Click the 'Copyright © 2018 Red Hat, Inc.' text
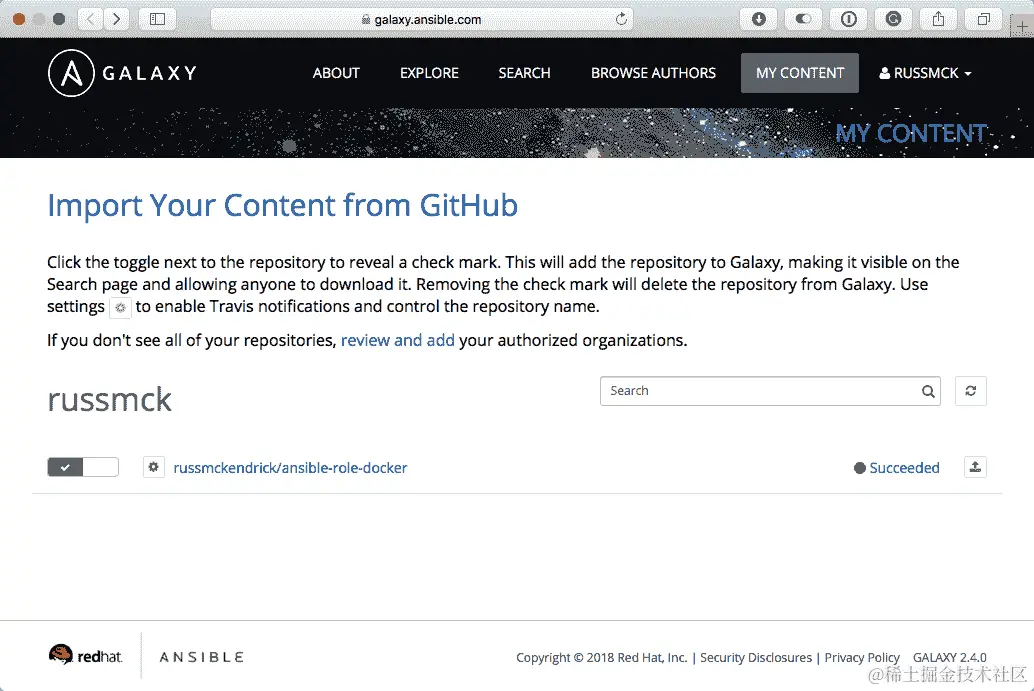This screenshot has width=1034, height=691. click(x=601, y=657)
